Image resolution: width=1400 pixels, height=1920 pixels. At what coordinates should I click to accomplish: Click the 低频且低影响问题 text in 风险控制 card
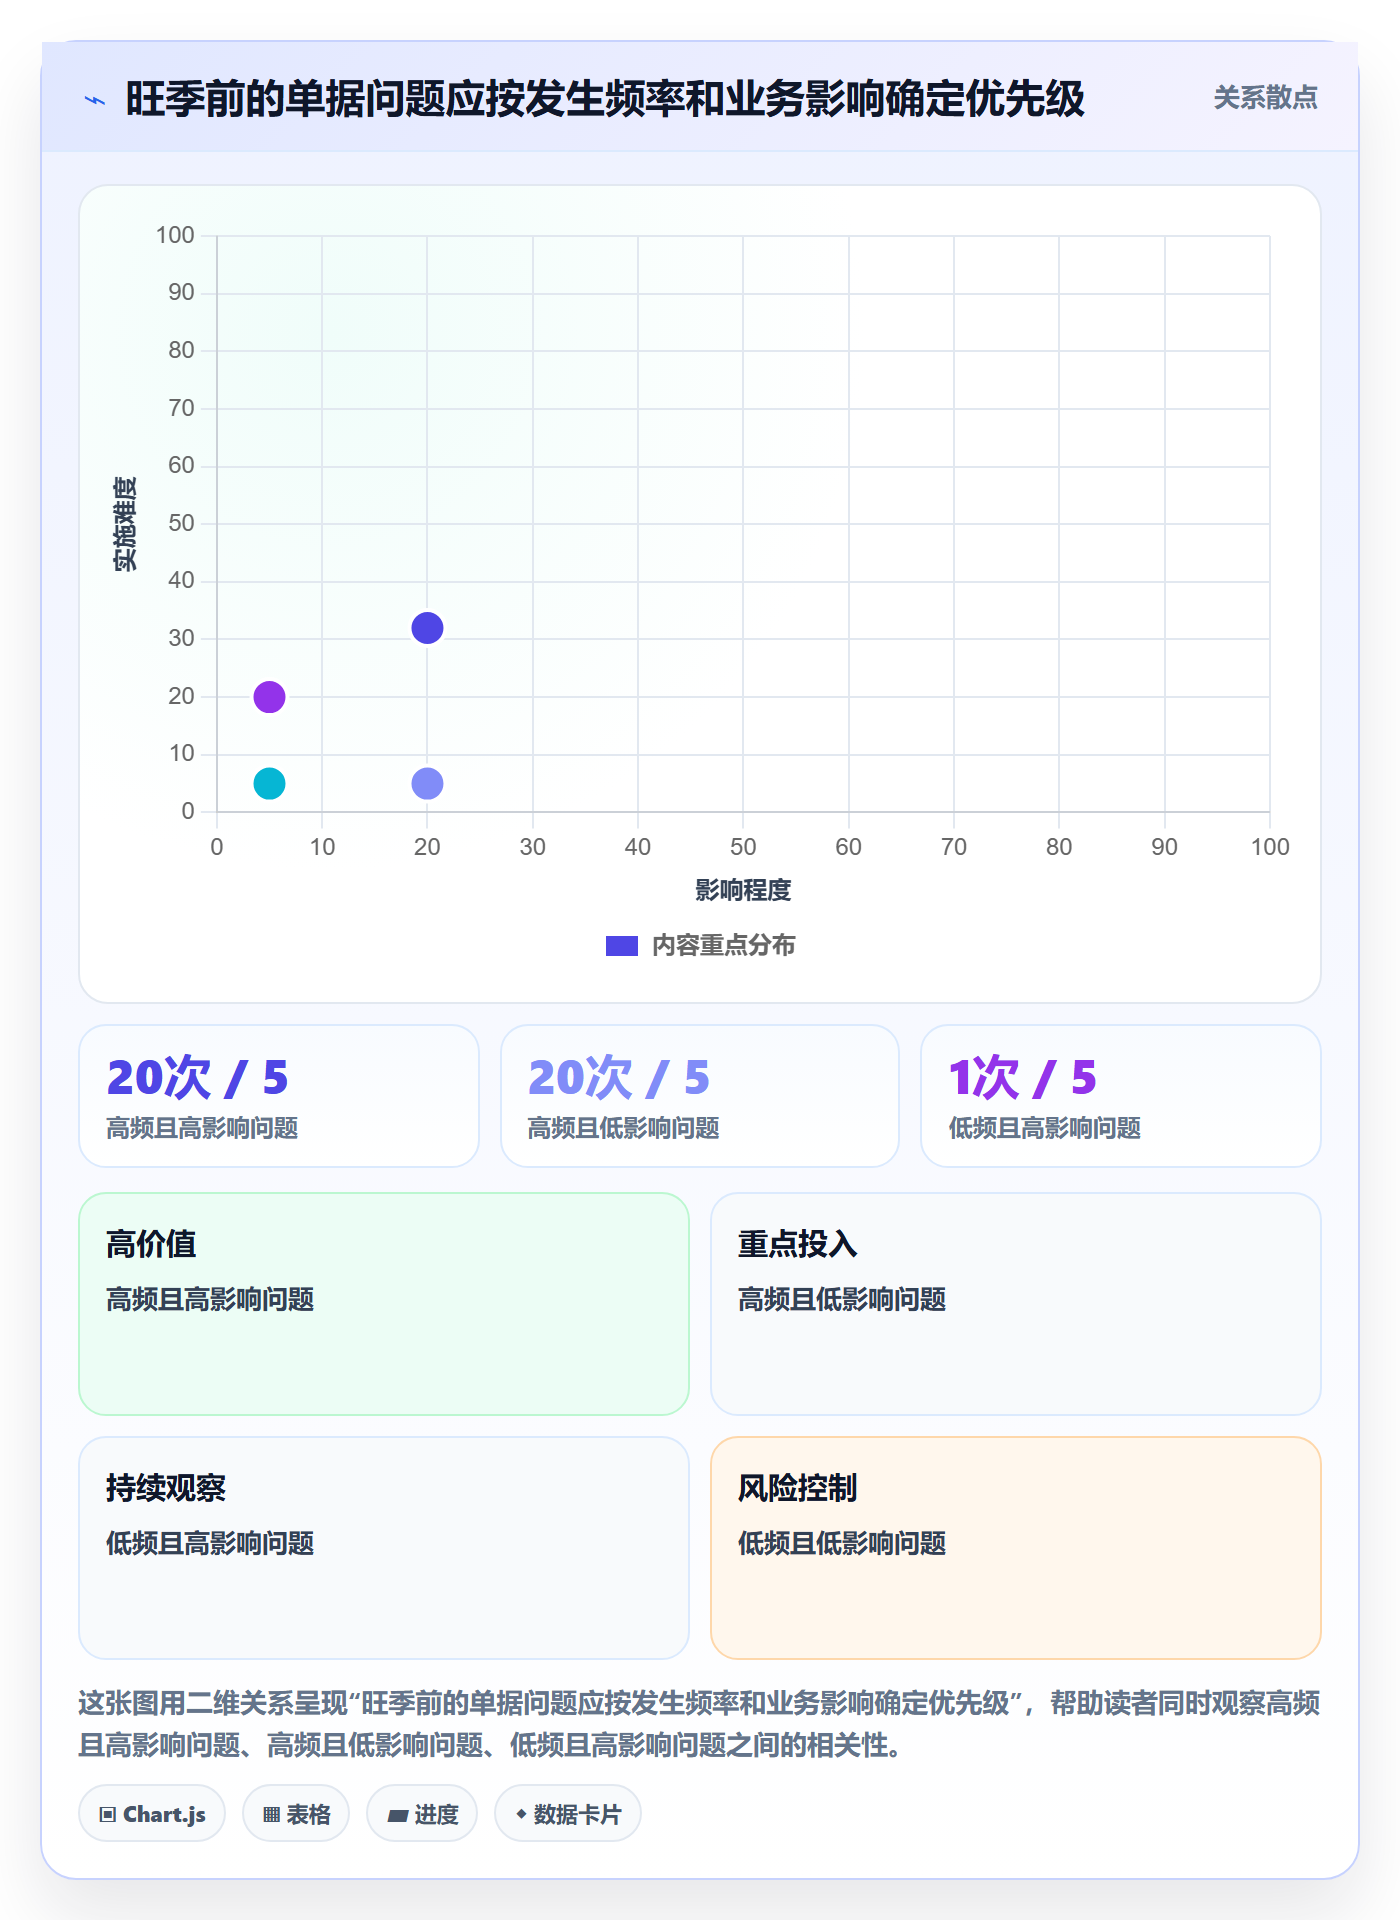pyautogui.click(x=842, y=1544)
